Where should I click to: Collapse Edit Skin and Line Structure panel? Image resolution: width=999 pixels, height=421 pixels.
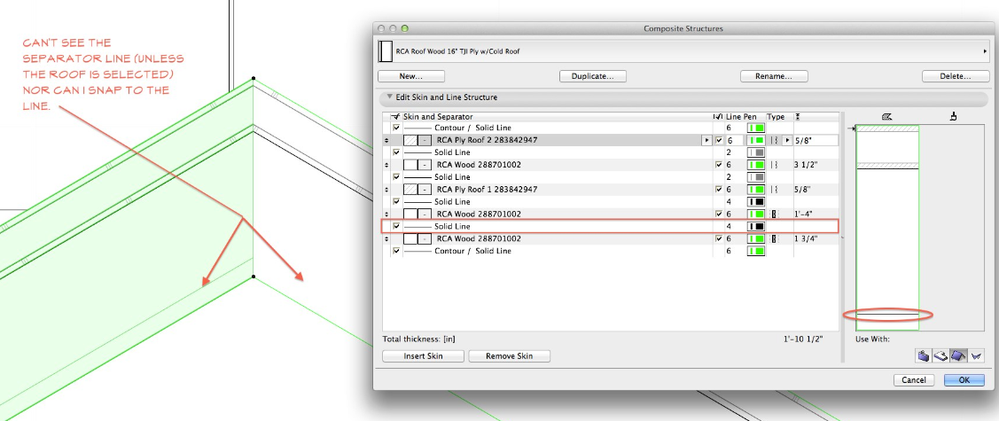(389, 97)
